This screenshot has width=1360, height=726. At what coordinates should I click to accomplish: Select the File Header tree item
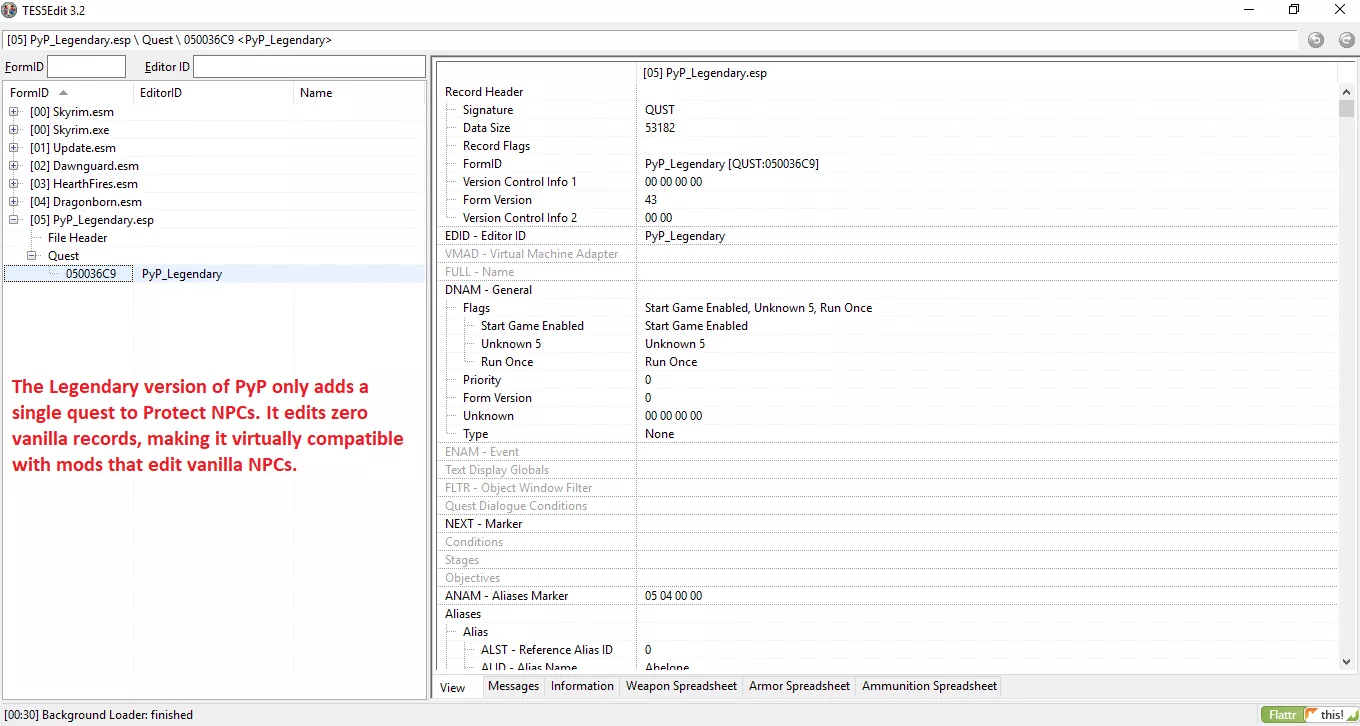tap(77, 238)
